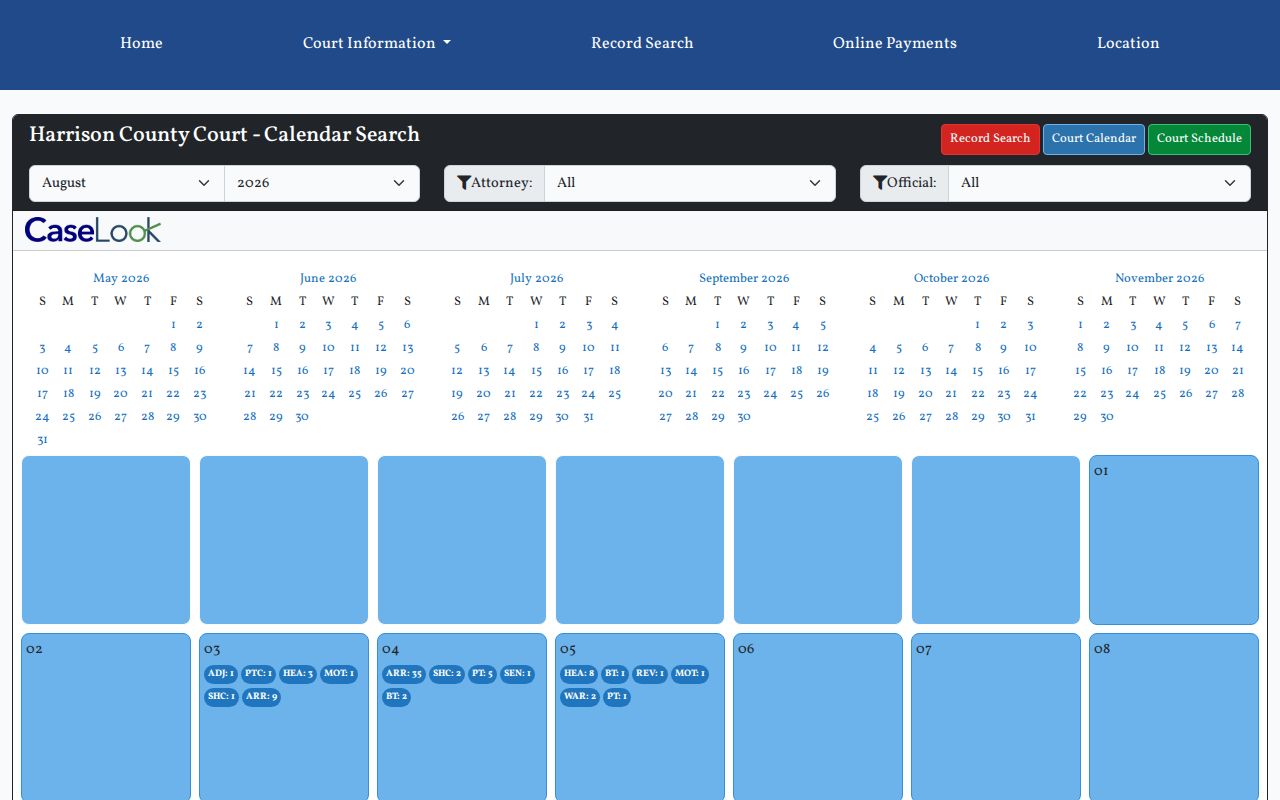The height and width of the screenshot is (800, 1280).
Task: Select the day 08 calendar cell
Action: coord(1174,718)
